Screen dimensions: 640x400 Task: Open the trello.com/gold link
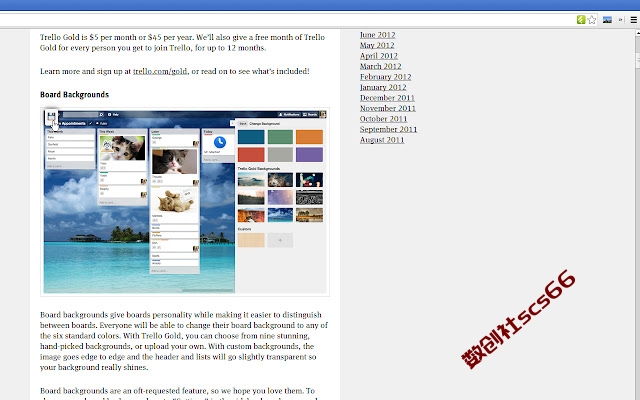[160, 71]
